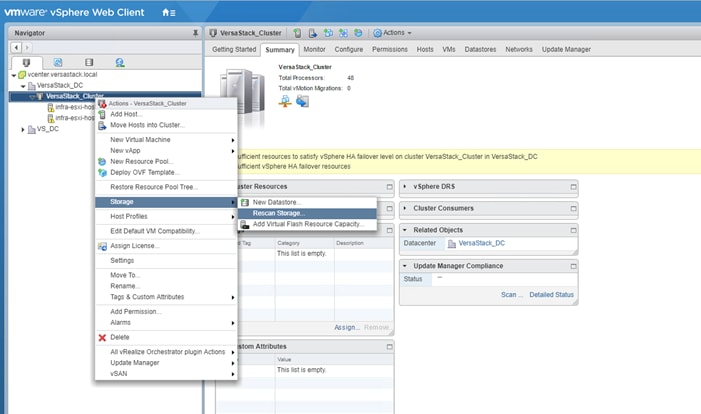This screenshot has height=414, width=701.
Task: Click the Detailed Status link
Action: pyautogui.click(x=551, y=295)
